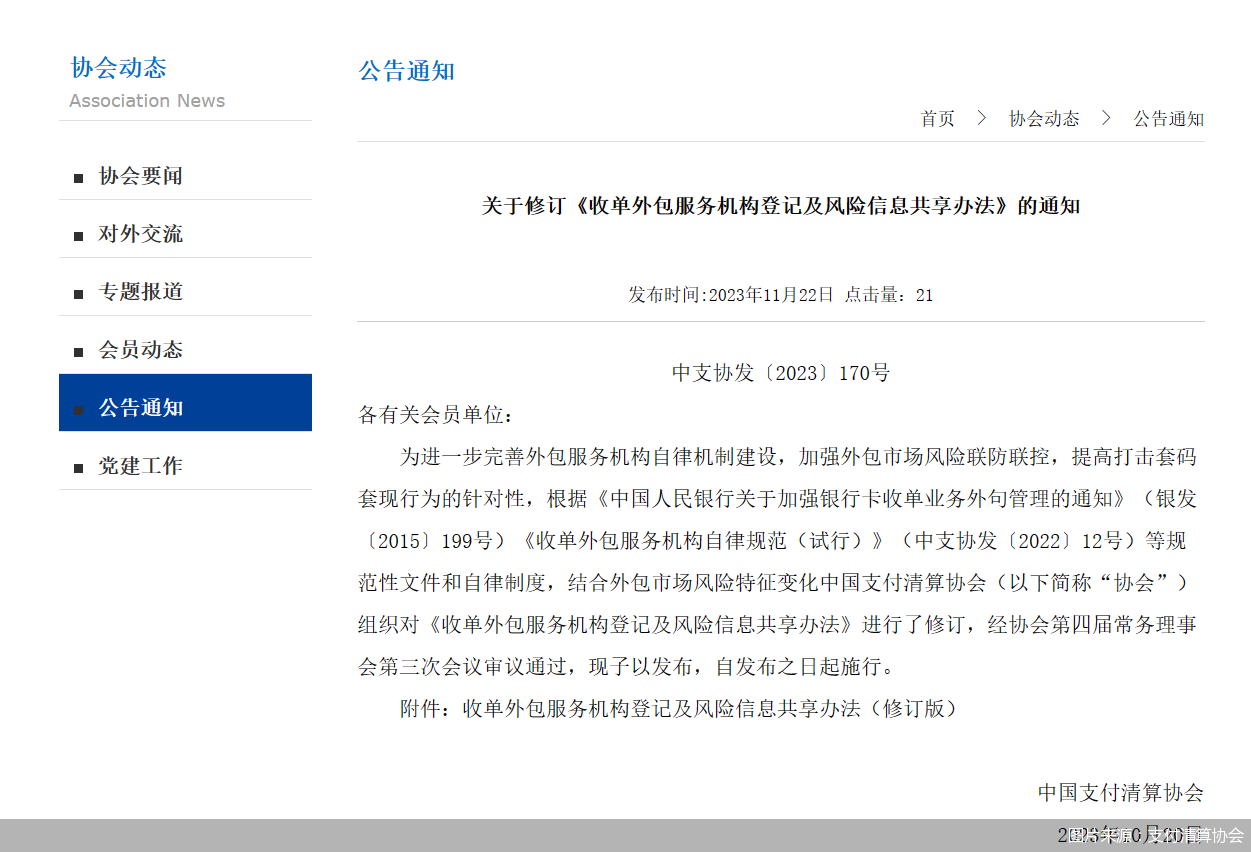
Task: Expand the breadcrumb arrow after 协会动态
Action: click(1105, 118)
